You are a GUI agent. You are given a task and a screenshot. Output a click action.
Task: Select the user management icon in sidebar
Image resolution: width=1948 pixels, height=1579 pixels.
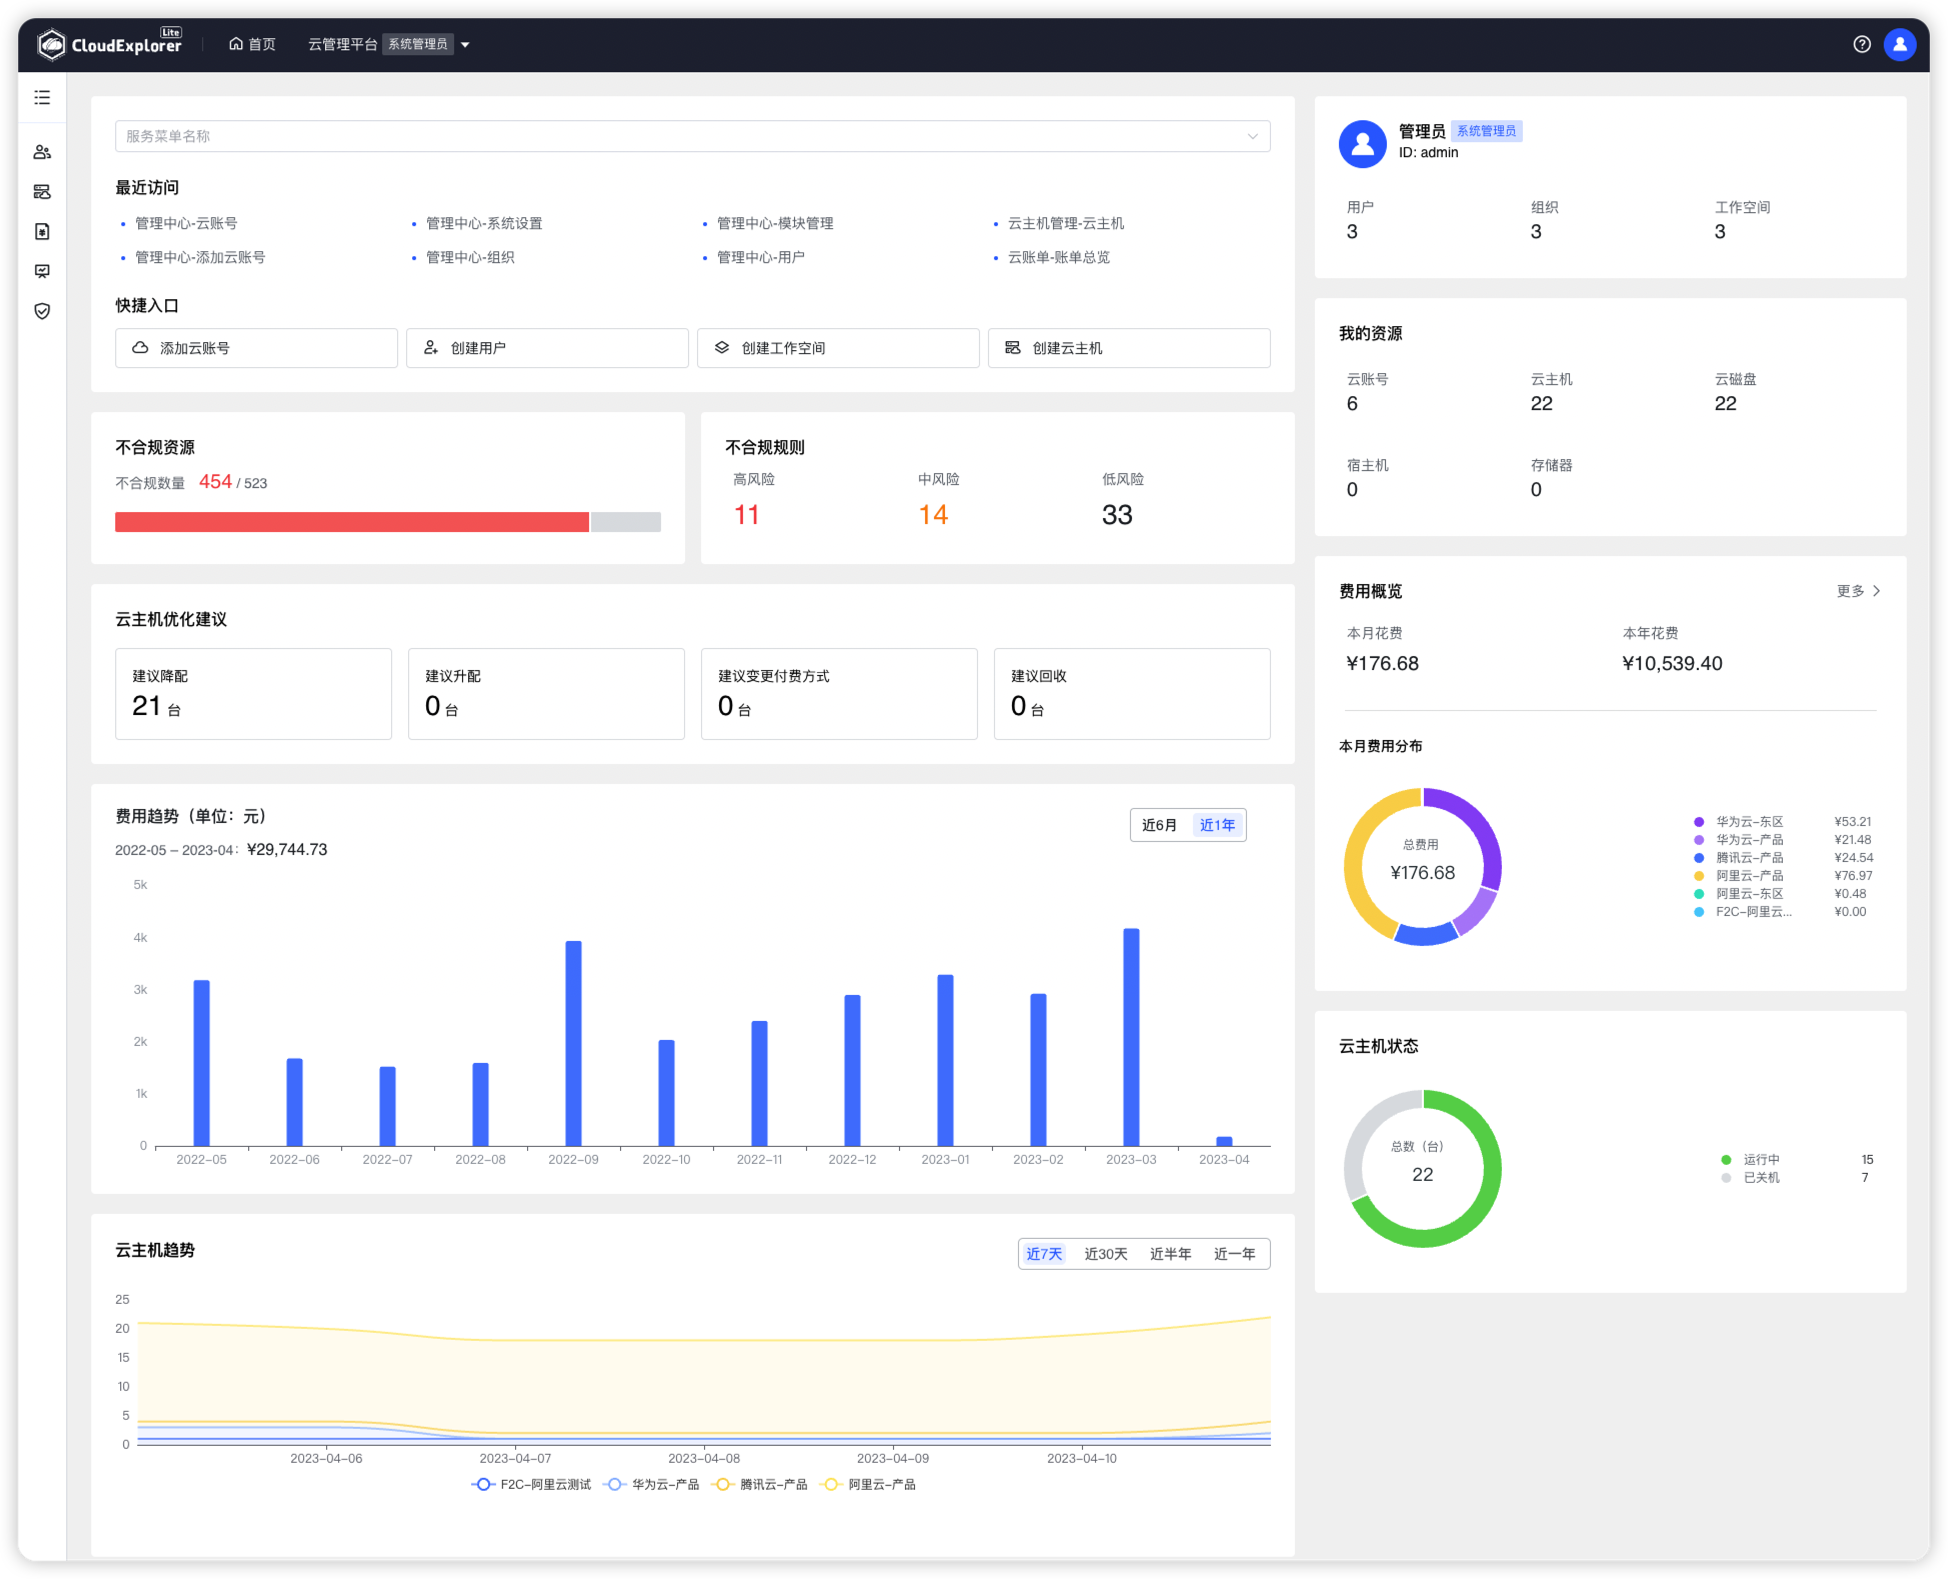pos(42,151)
